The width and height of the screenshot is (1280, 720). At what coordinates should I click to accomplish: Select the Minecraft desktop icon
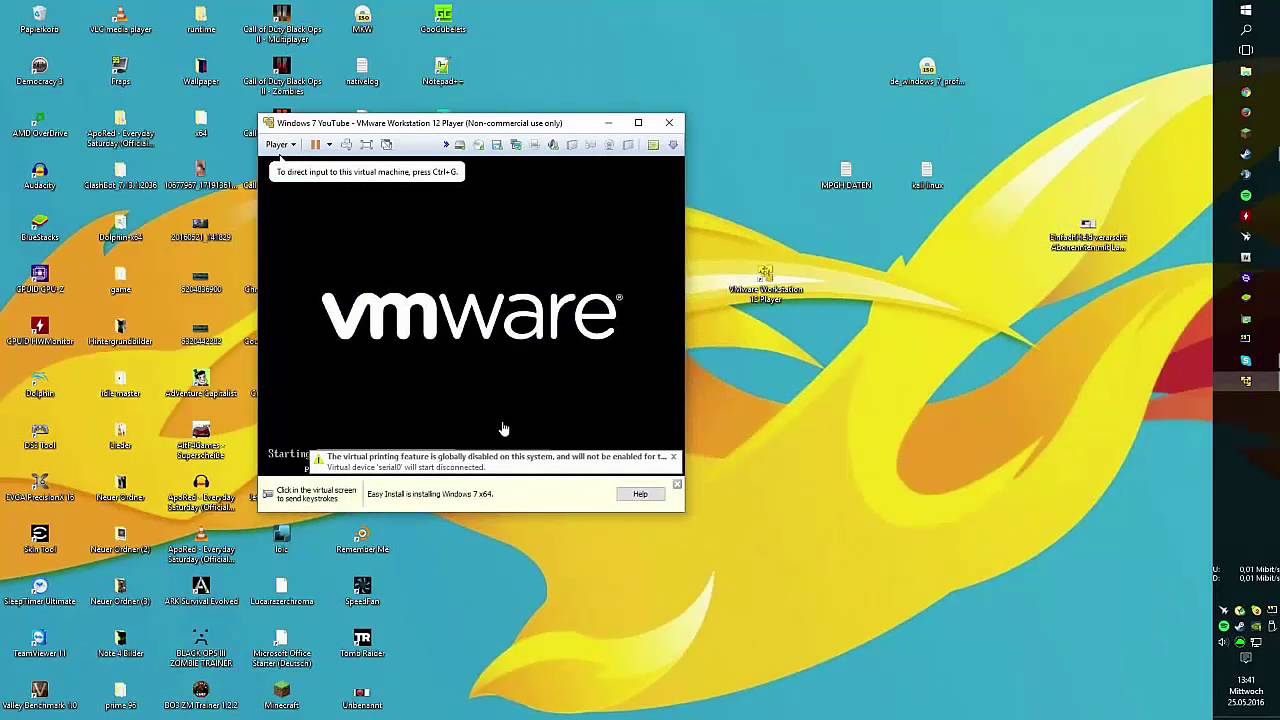point(281,695)
